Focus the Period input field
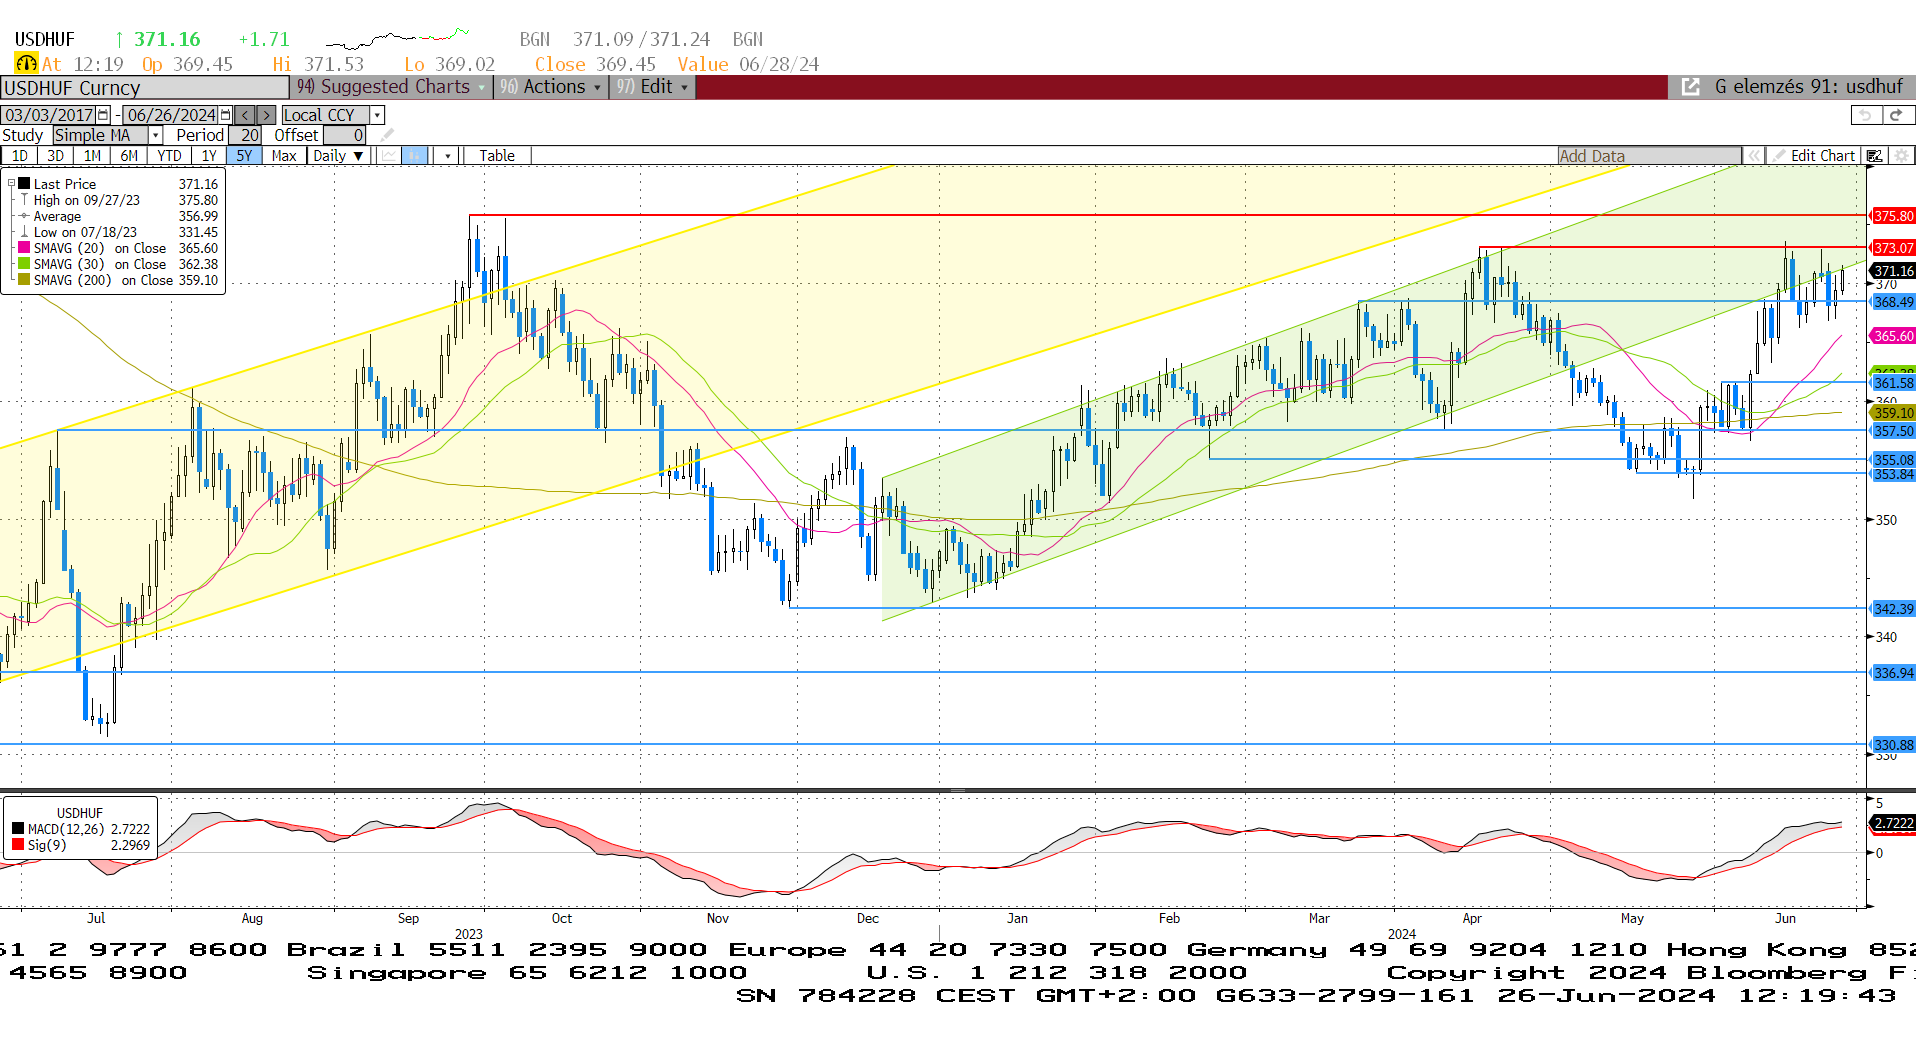 click(245, 134)
